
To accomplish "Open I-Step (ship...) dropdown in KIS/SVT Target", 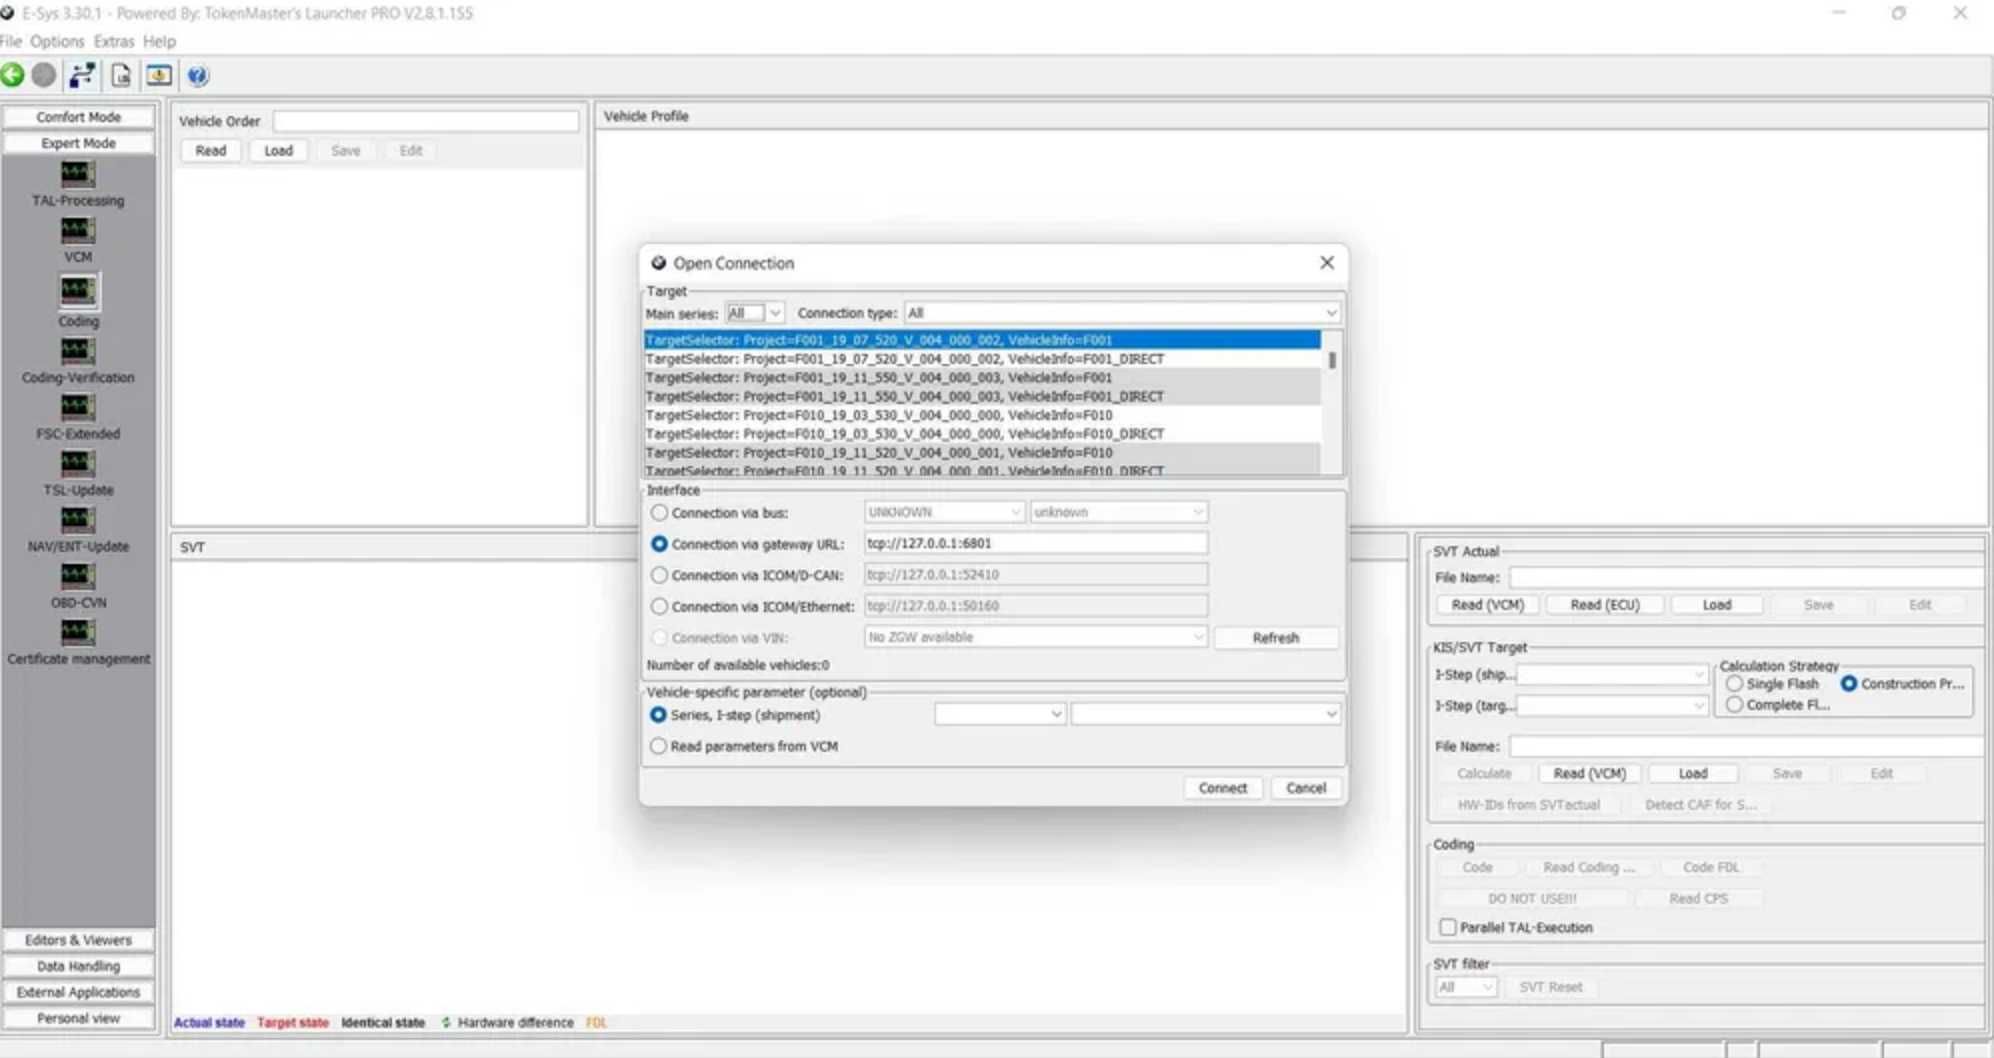I will pos(1612,675).
